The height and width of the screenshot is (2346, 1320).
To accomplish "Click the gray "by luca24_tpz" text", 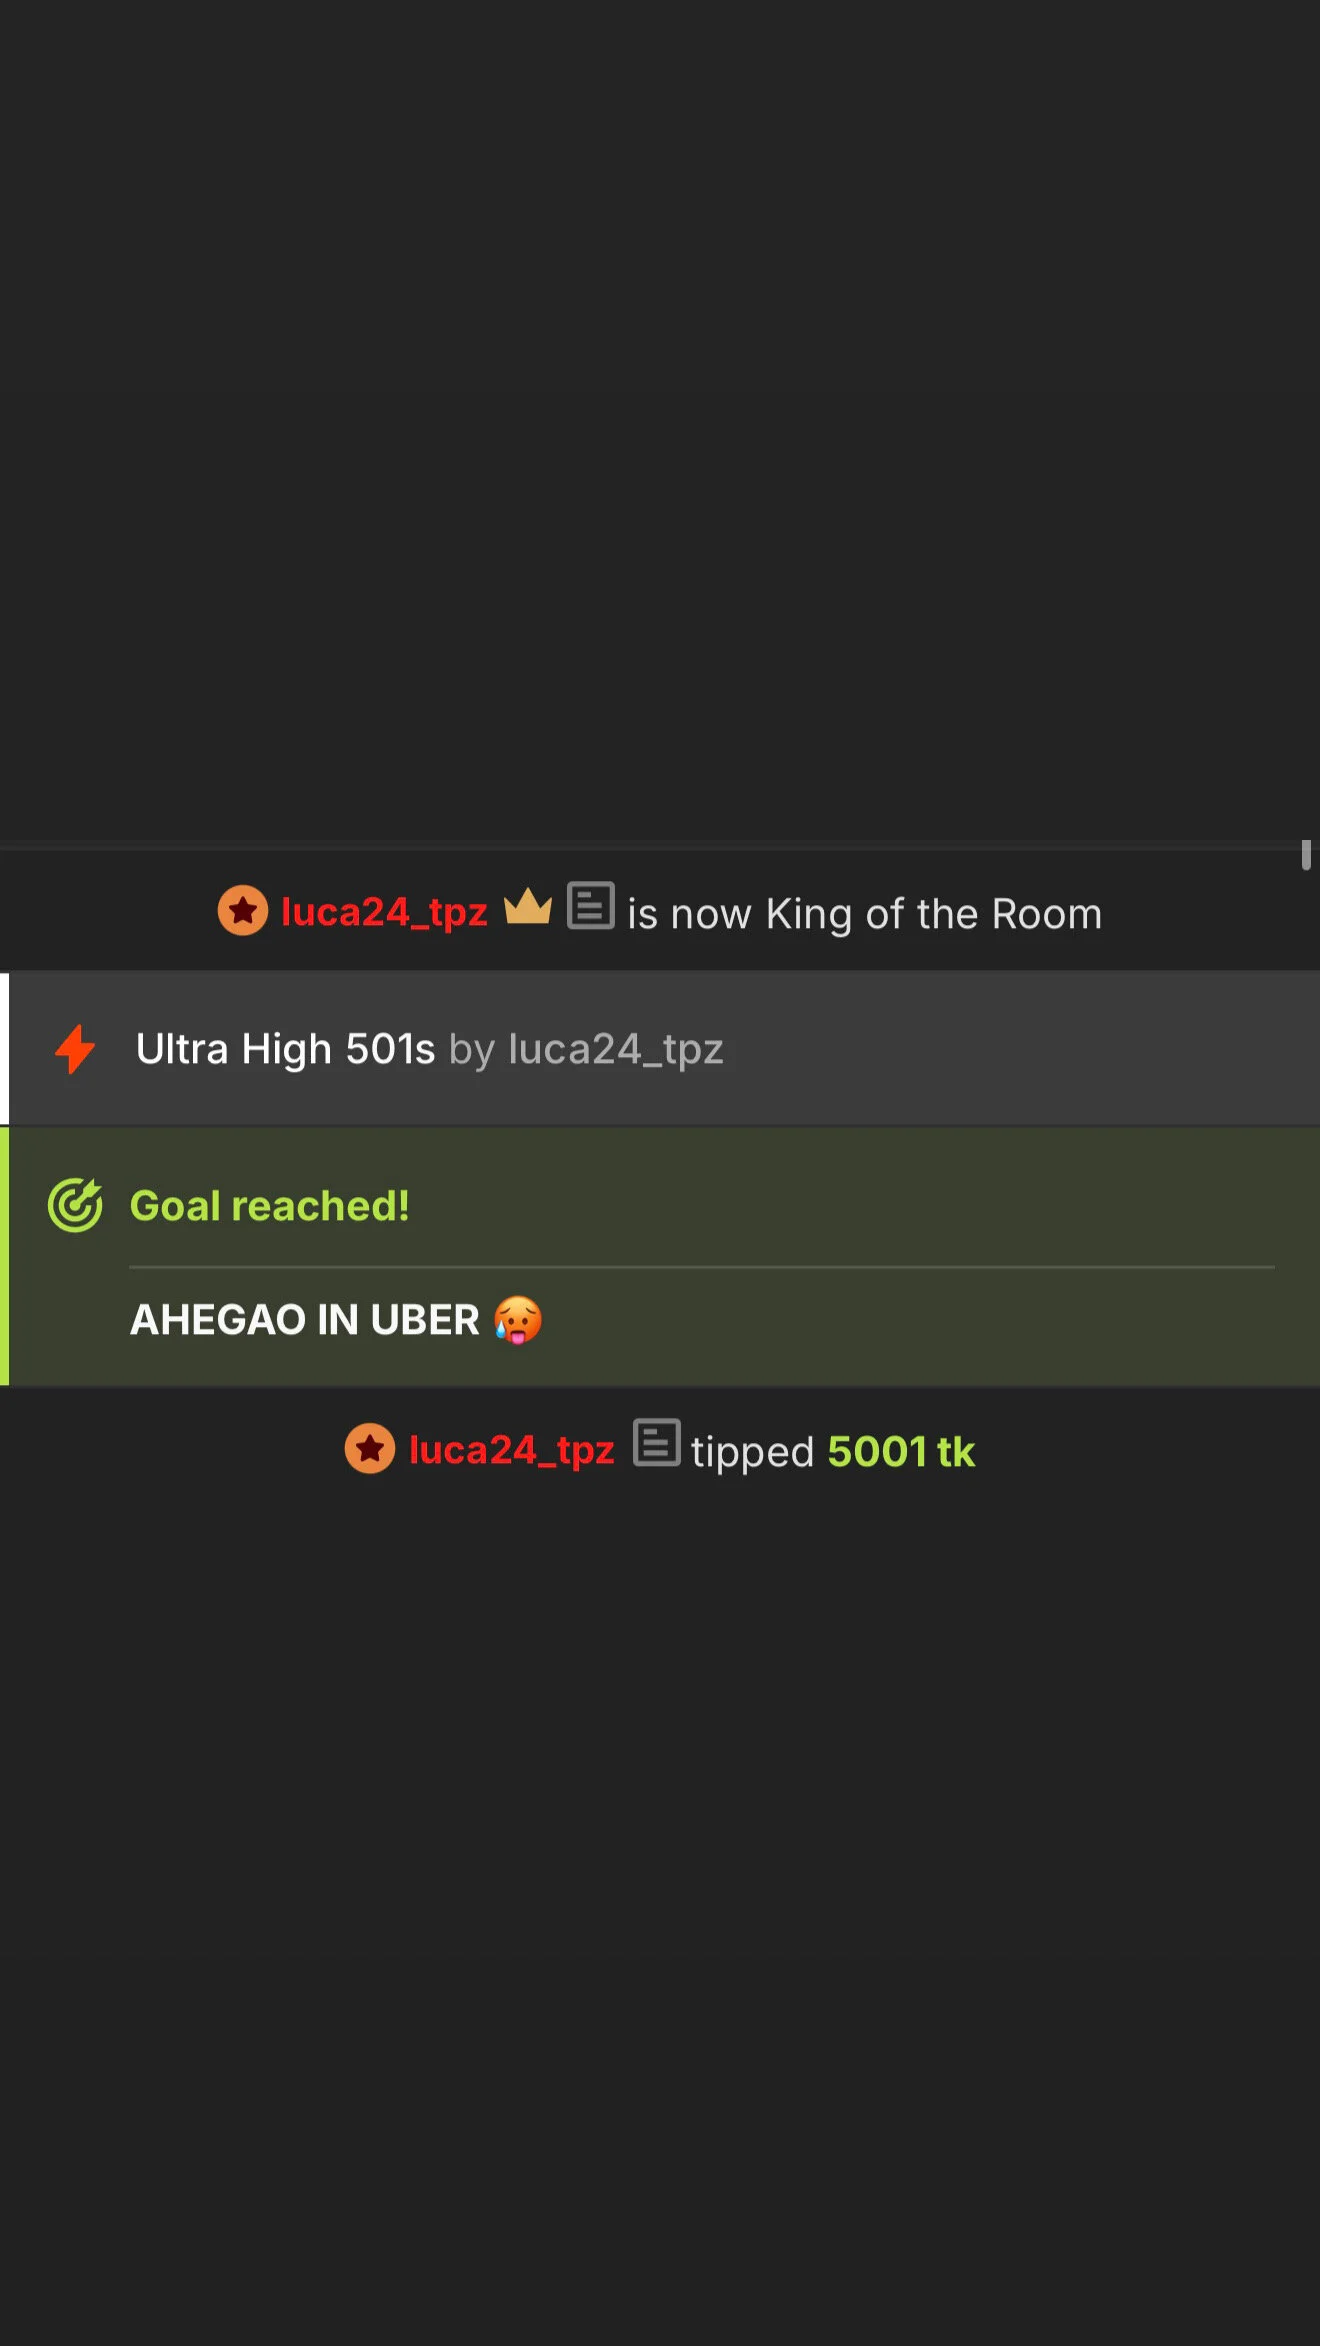I will click(586, 1049).
